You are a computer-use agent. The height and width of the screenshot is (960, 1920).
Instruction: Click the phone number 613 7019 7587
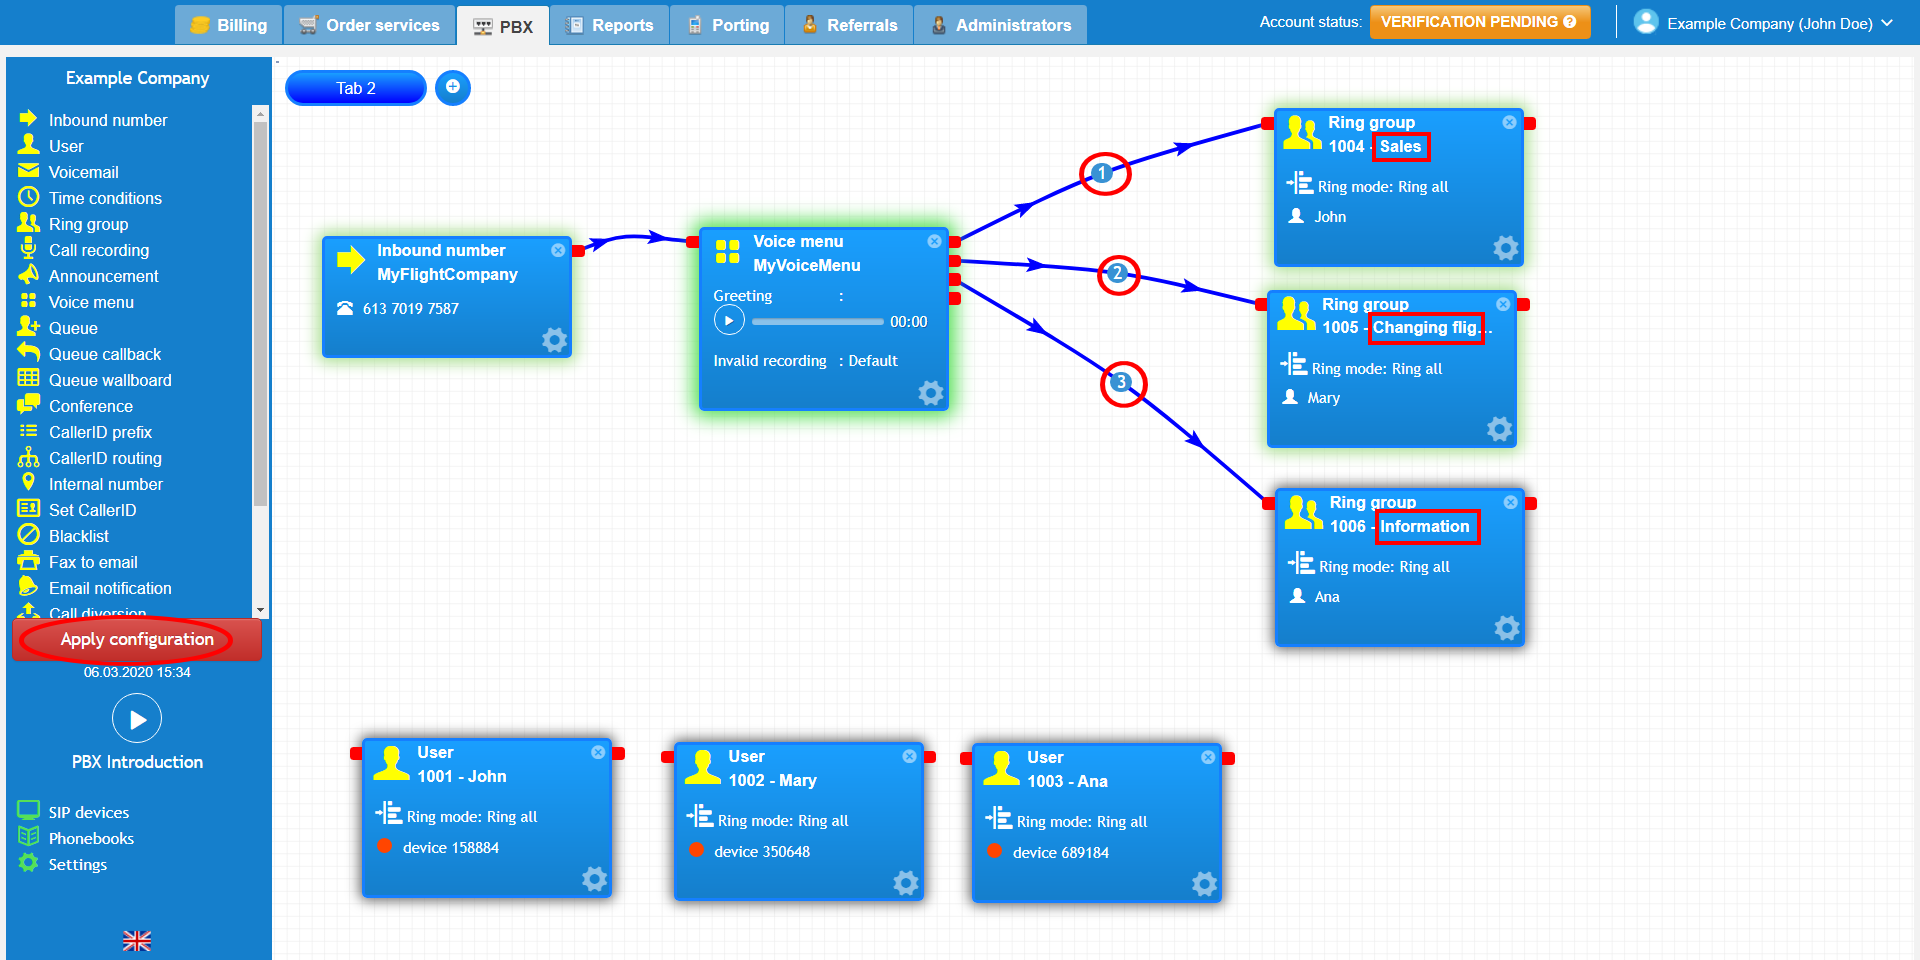click(x=411, y=308)
